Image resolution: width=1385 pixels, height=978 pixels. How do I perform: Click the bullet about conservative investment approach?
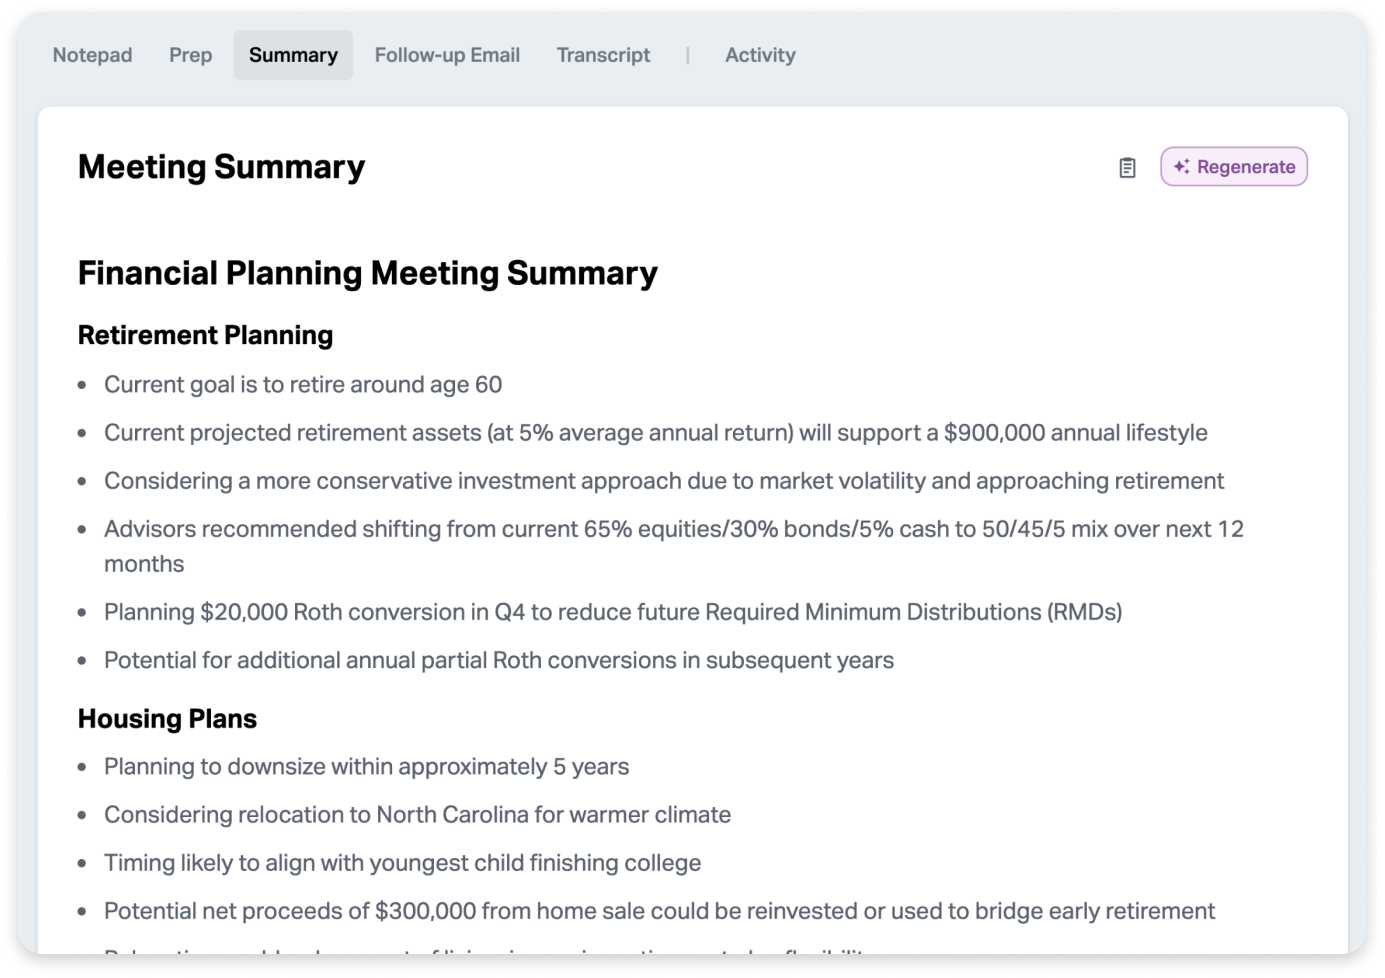(x=664, y=481)
